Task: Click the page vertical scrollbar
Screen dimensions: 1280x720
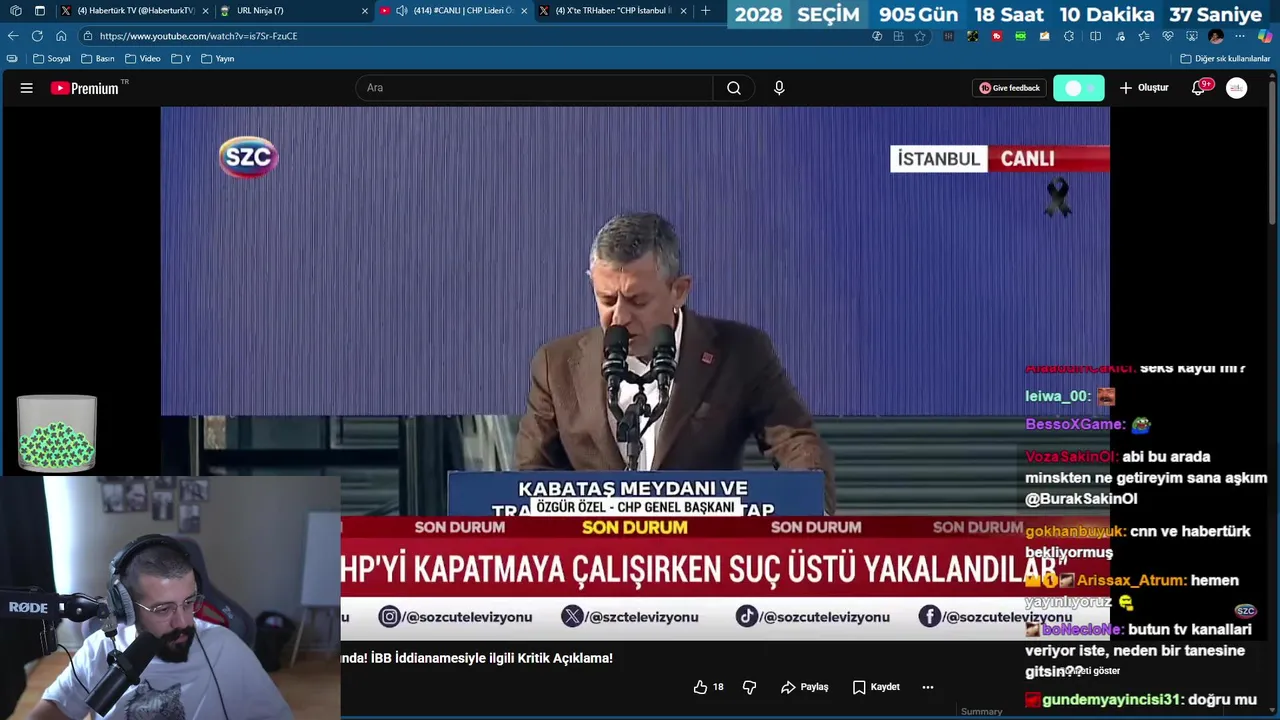Action: point(1274,150)
